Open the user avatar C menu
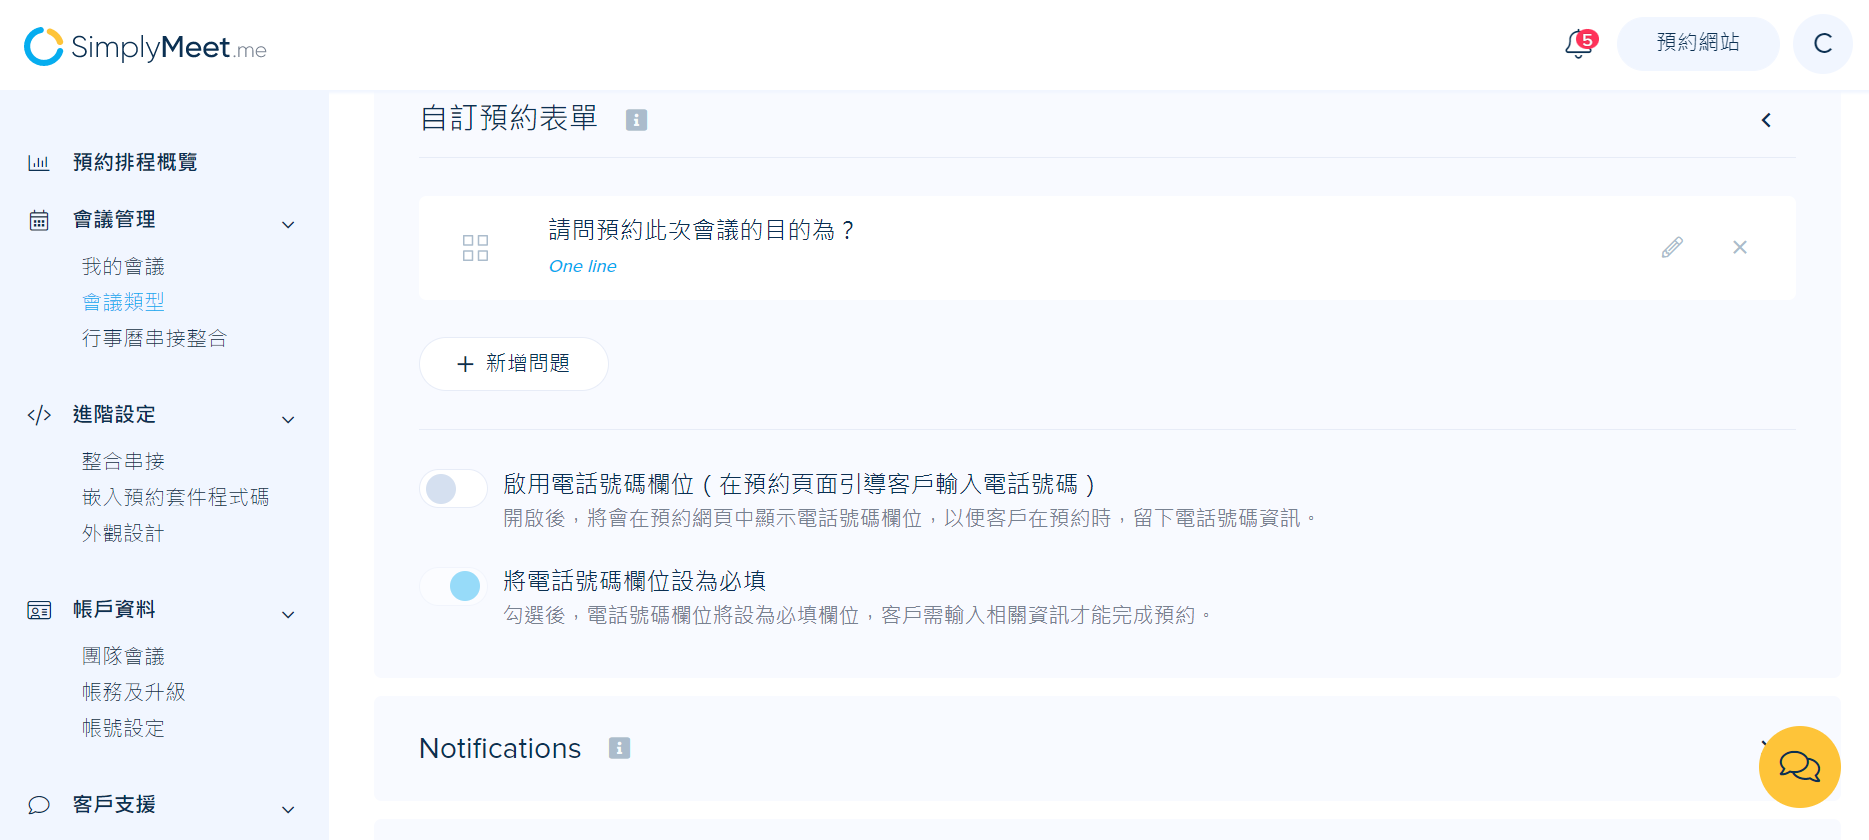1869x840 pixels. pos(1823,44)
